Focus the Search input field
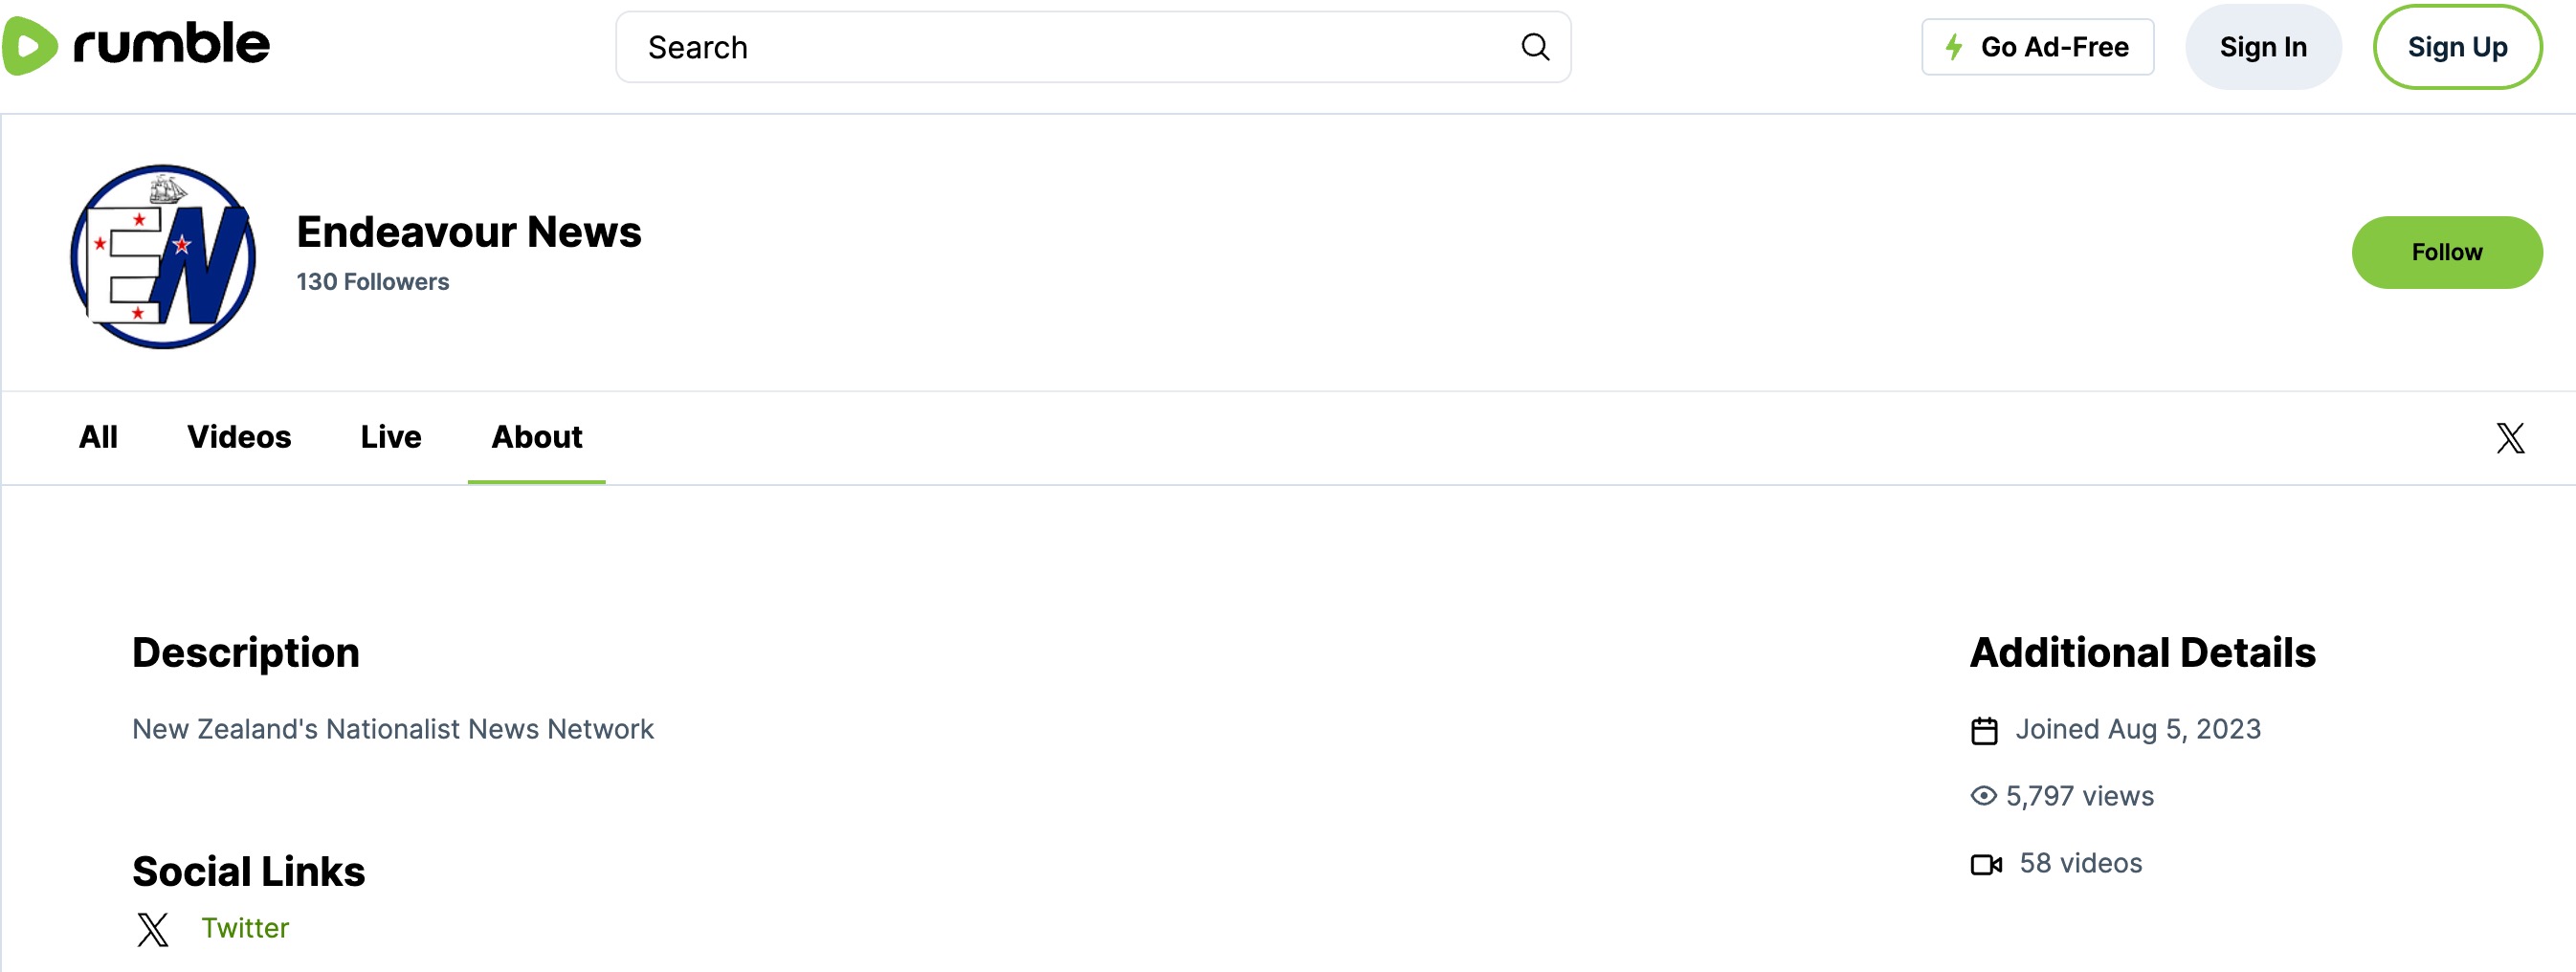This screenshot has width=2576, height=972. pyautogui.click(x=1070, y=47)
